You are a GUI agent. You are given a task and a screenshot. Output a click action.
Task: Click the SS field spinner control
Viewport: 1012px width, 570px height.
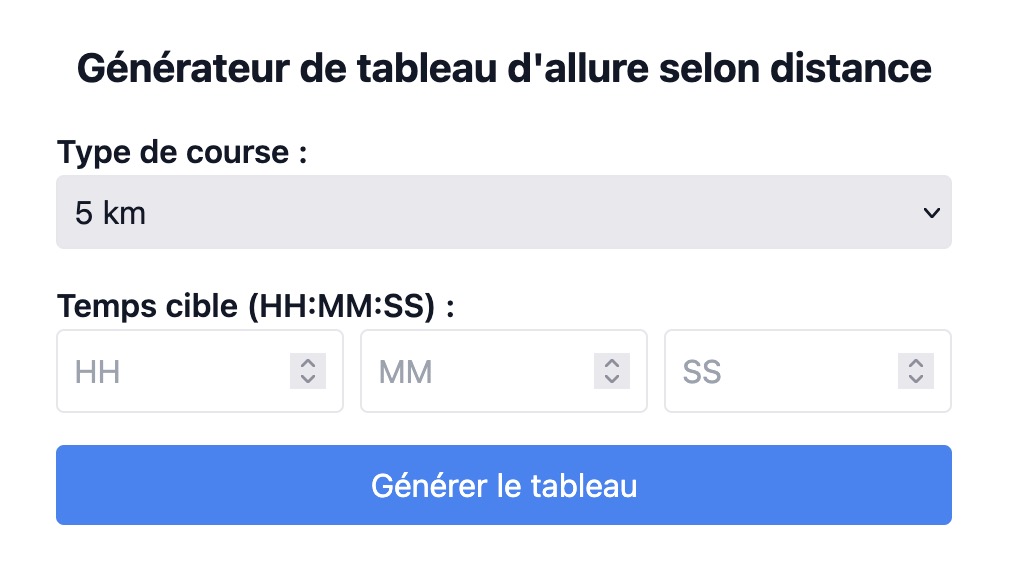pyautogui.click(x=916, y=371)
